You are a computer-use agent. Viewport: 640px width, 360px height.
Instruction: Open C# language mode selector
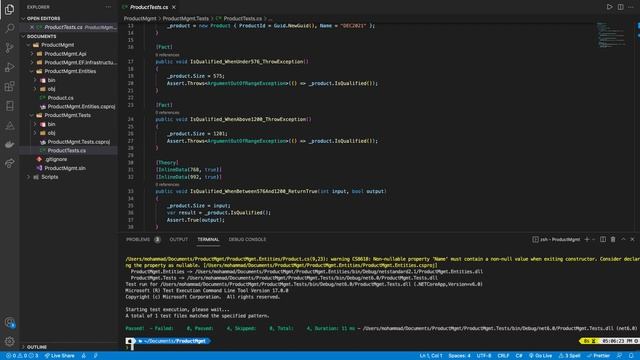[519, 356]
